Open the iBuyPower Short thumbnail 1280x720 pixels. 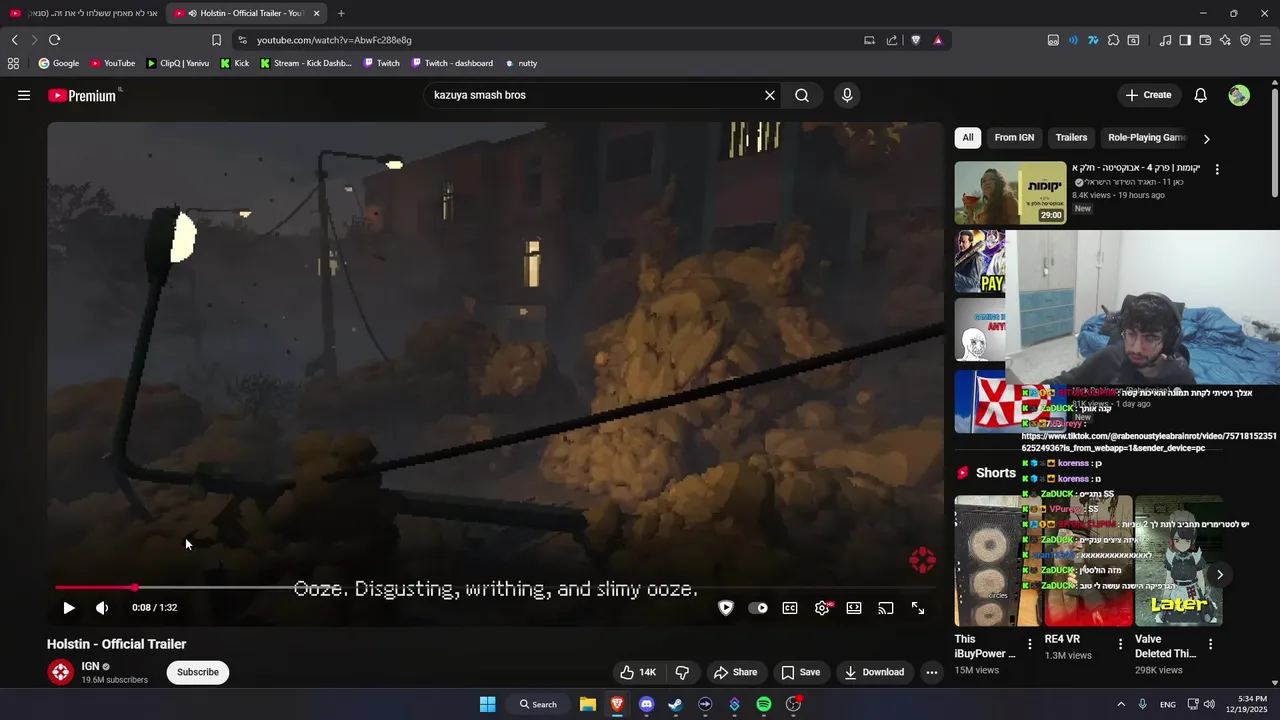tap(998, 561)
